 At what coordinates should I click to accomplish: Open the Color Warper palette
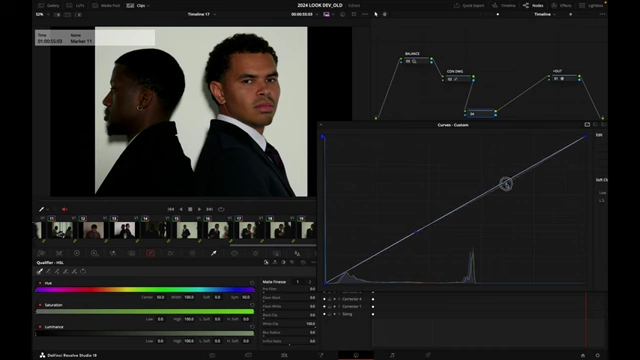click(x=171, y=253)
